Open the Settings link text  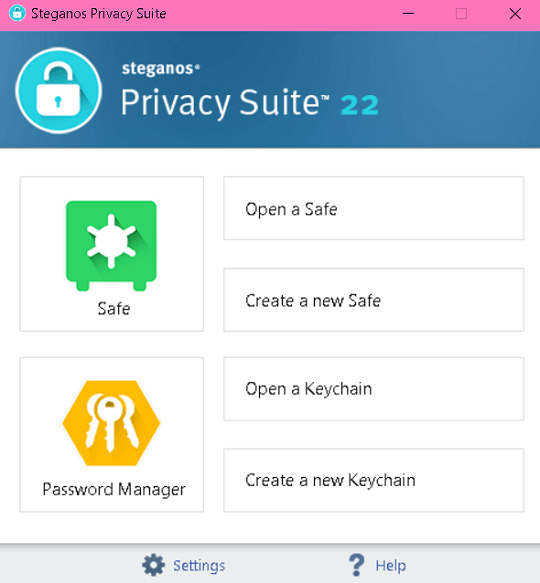(x=199, y=566)
